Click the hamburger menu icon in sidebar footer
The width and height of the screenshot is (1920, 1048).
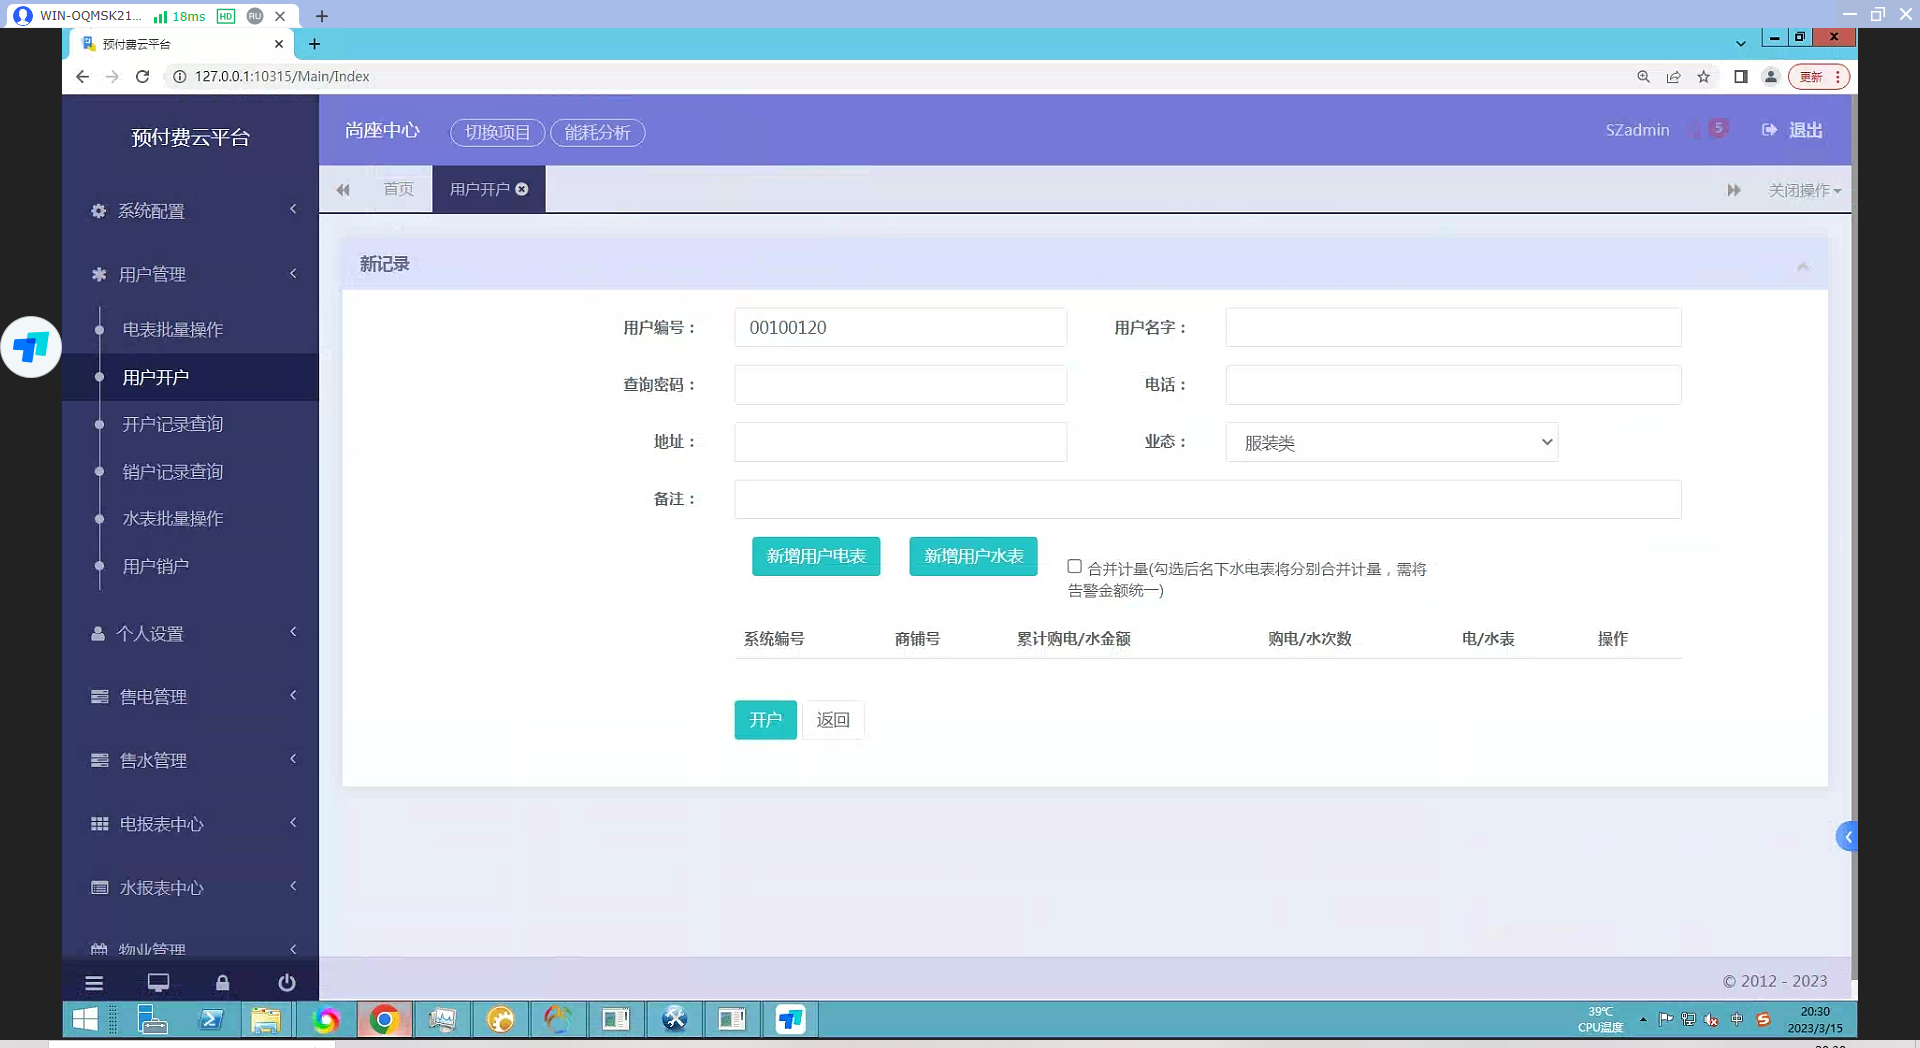coord(94,983)
